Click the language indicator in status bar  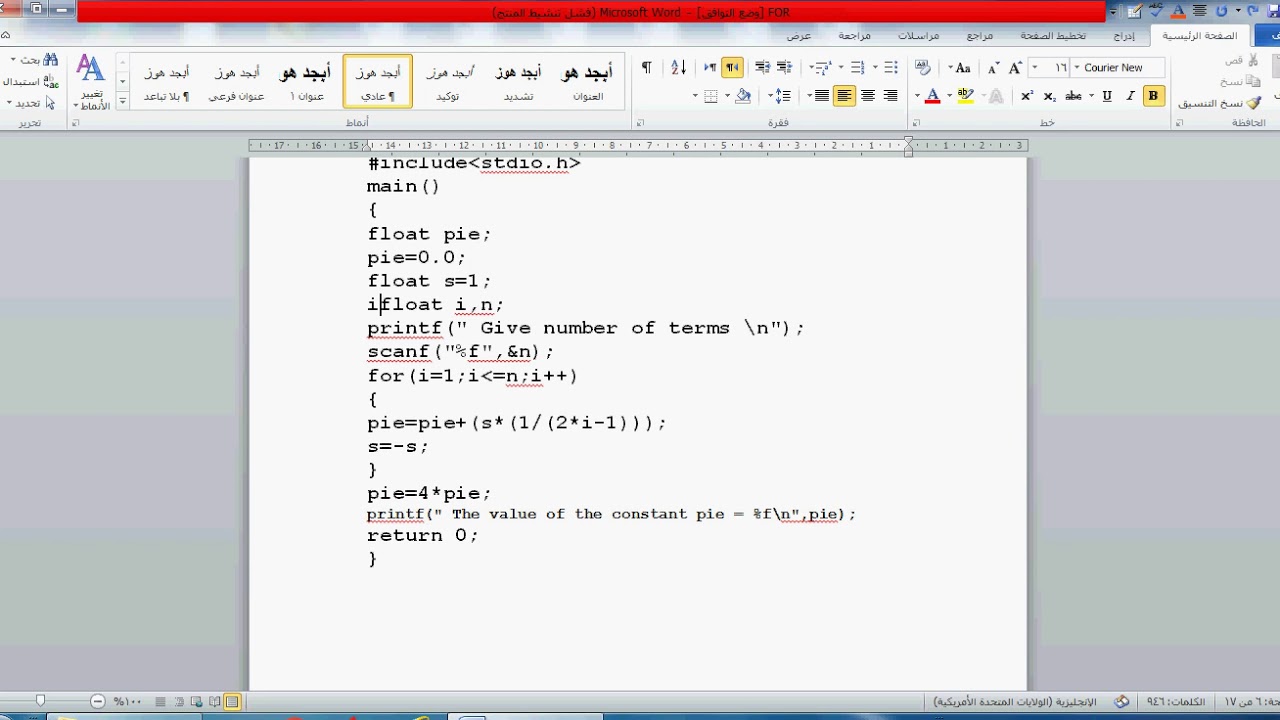point(1015,702)
